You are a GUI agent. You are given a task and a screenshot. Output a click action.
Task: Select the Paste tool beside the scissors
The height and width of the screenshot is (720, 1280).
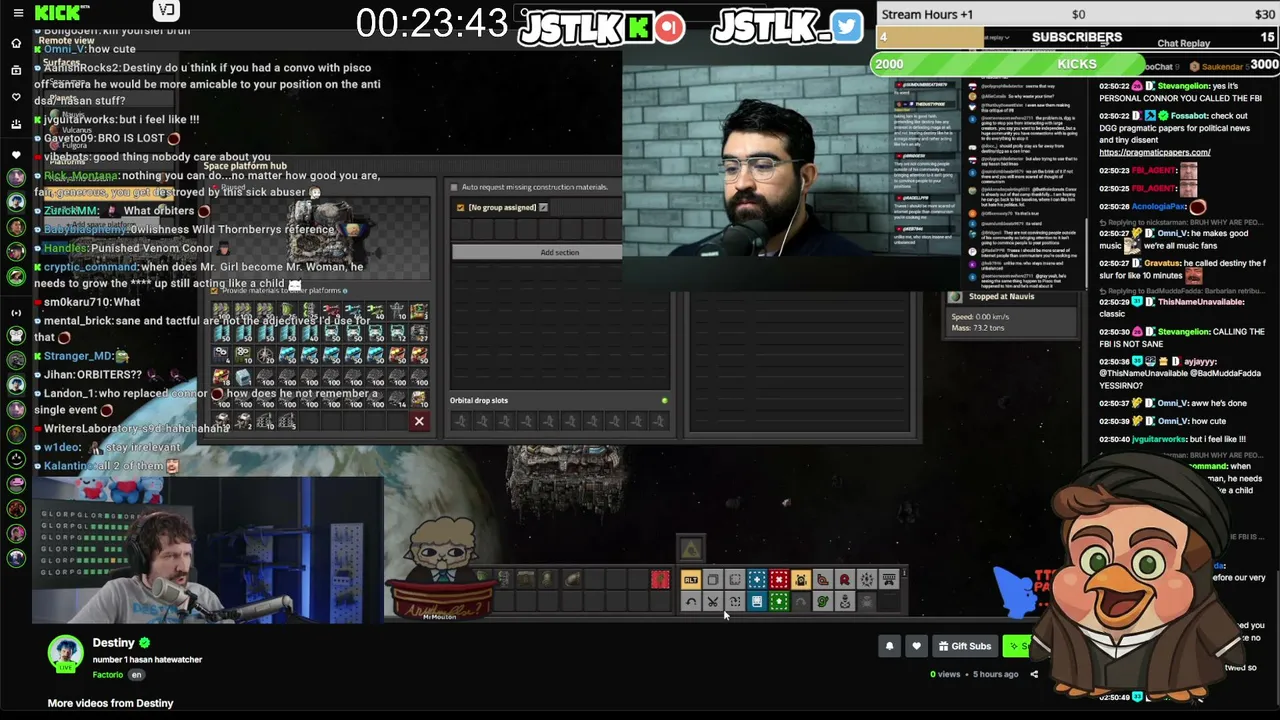click(x=735, y=602)
